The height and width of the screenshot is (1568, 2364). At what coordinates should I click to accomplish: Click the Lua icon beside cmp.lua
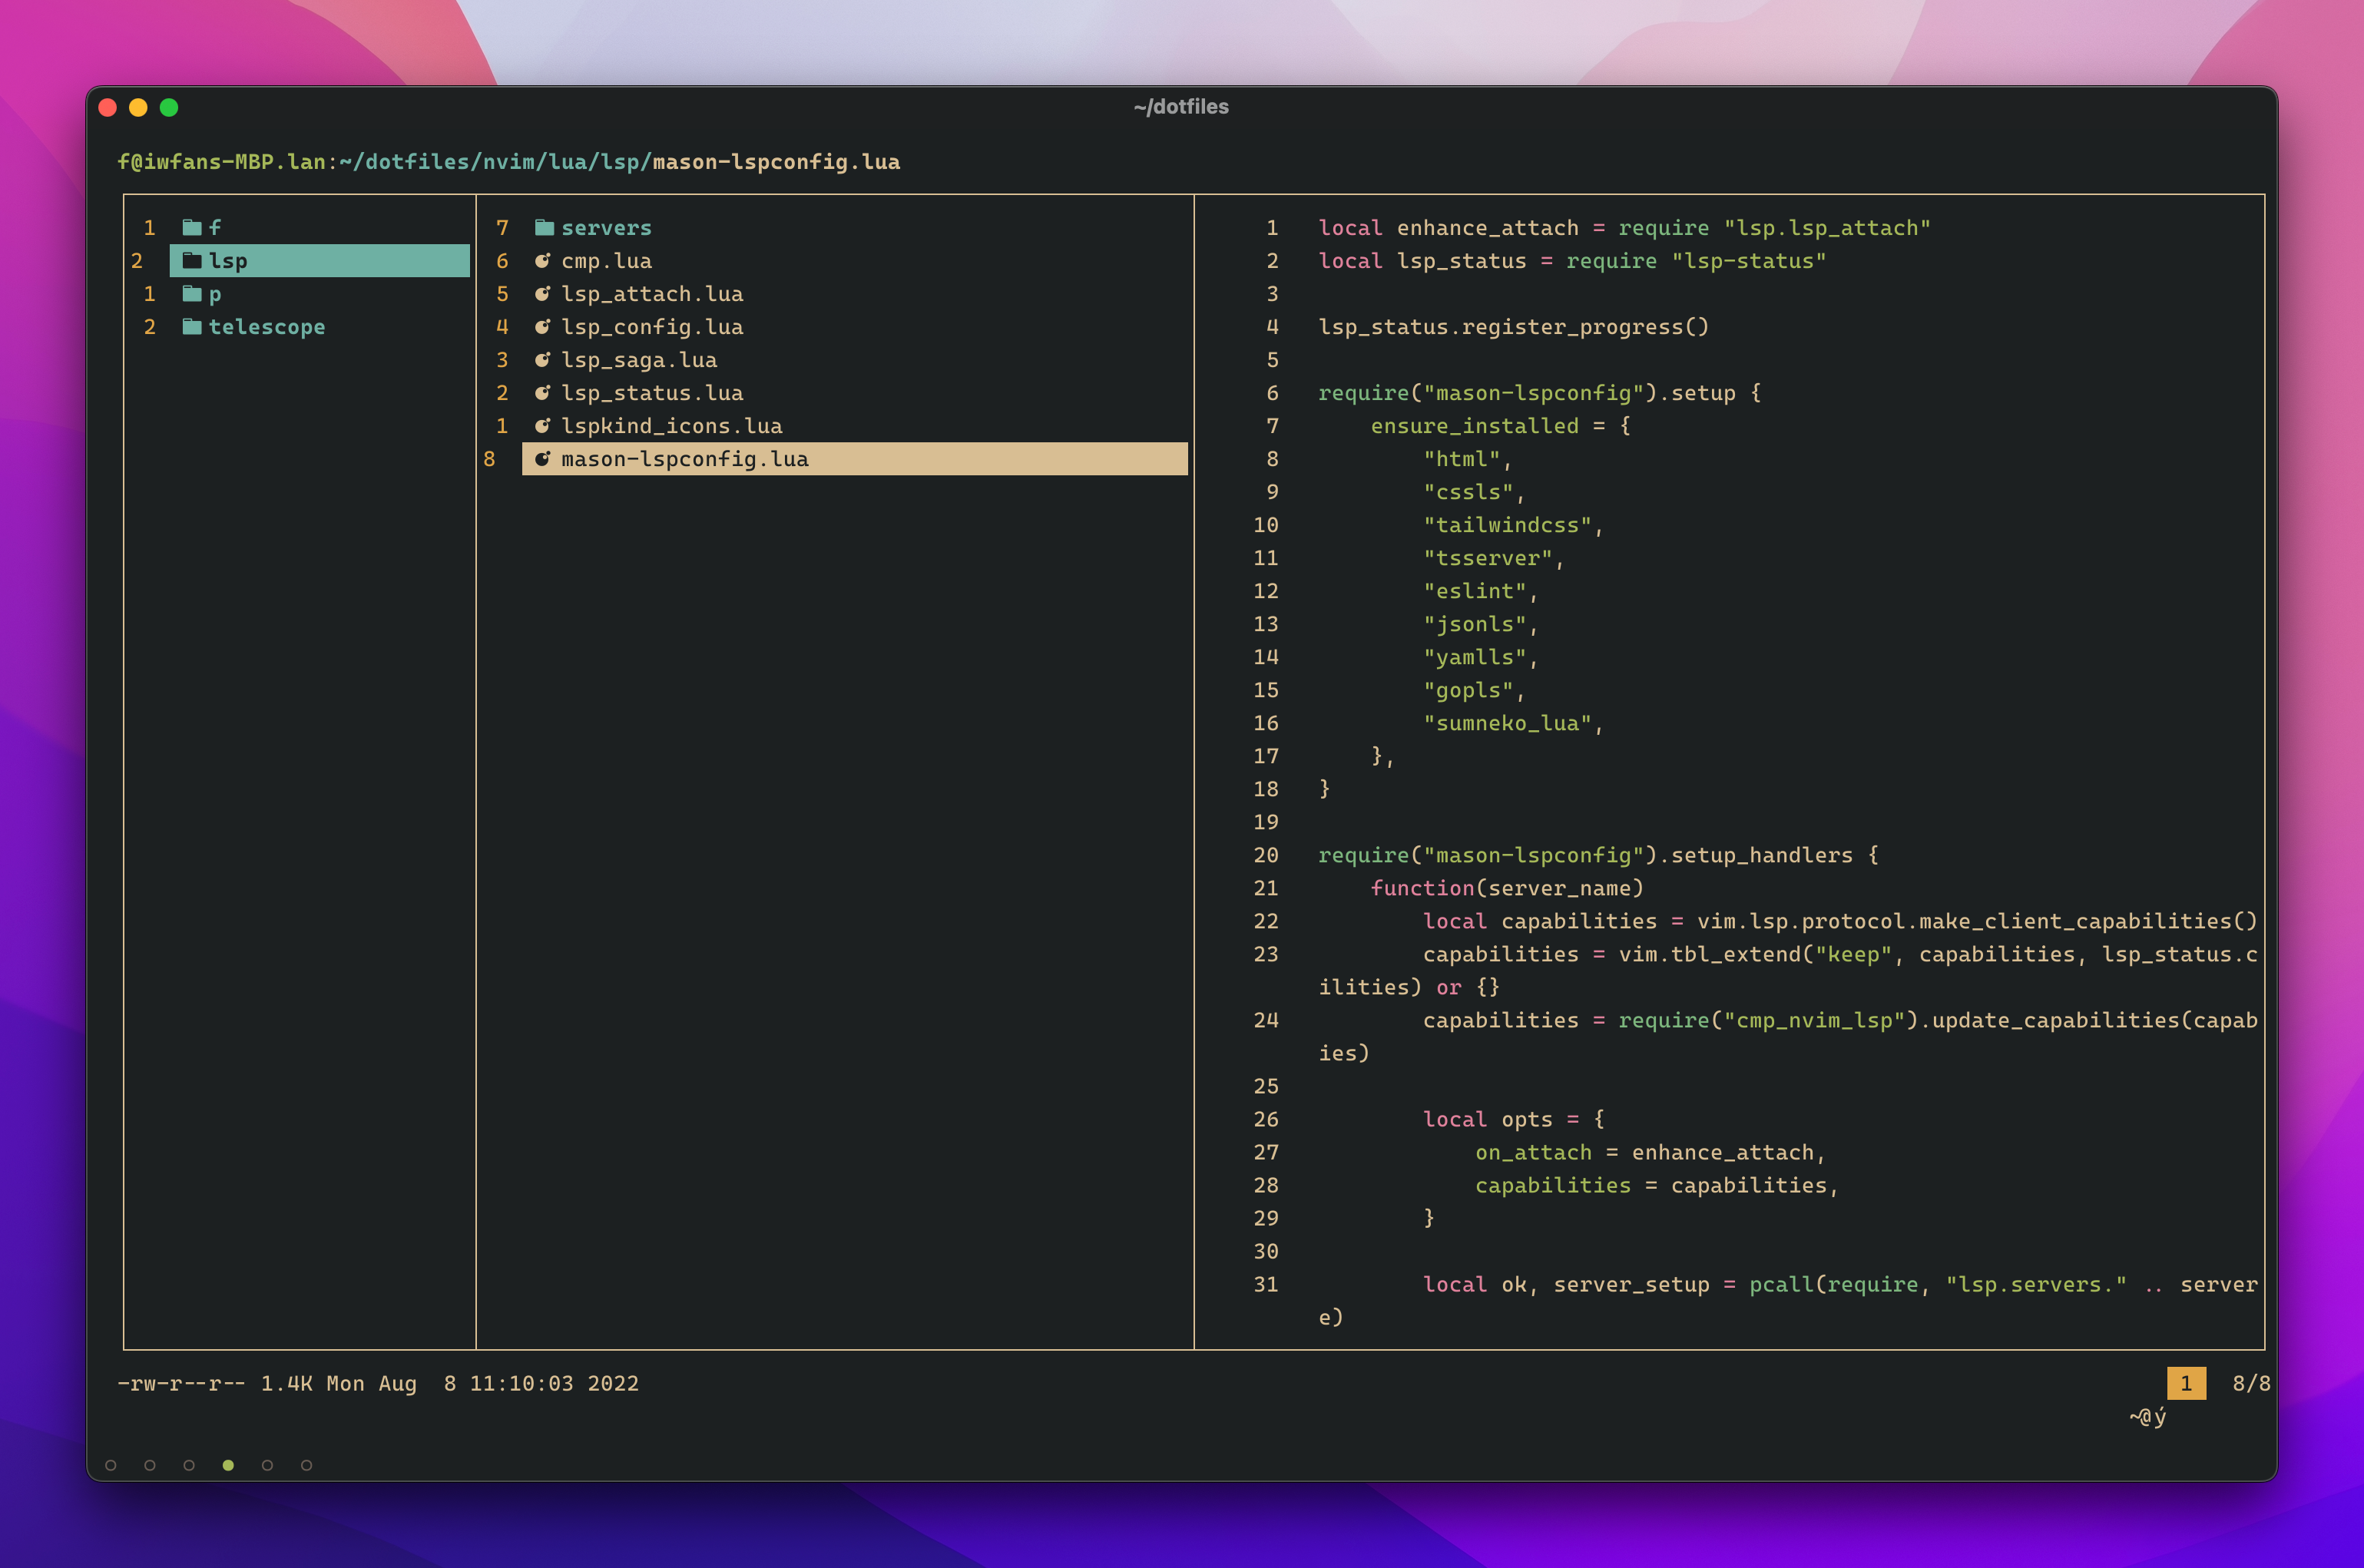point(543,261)
